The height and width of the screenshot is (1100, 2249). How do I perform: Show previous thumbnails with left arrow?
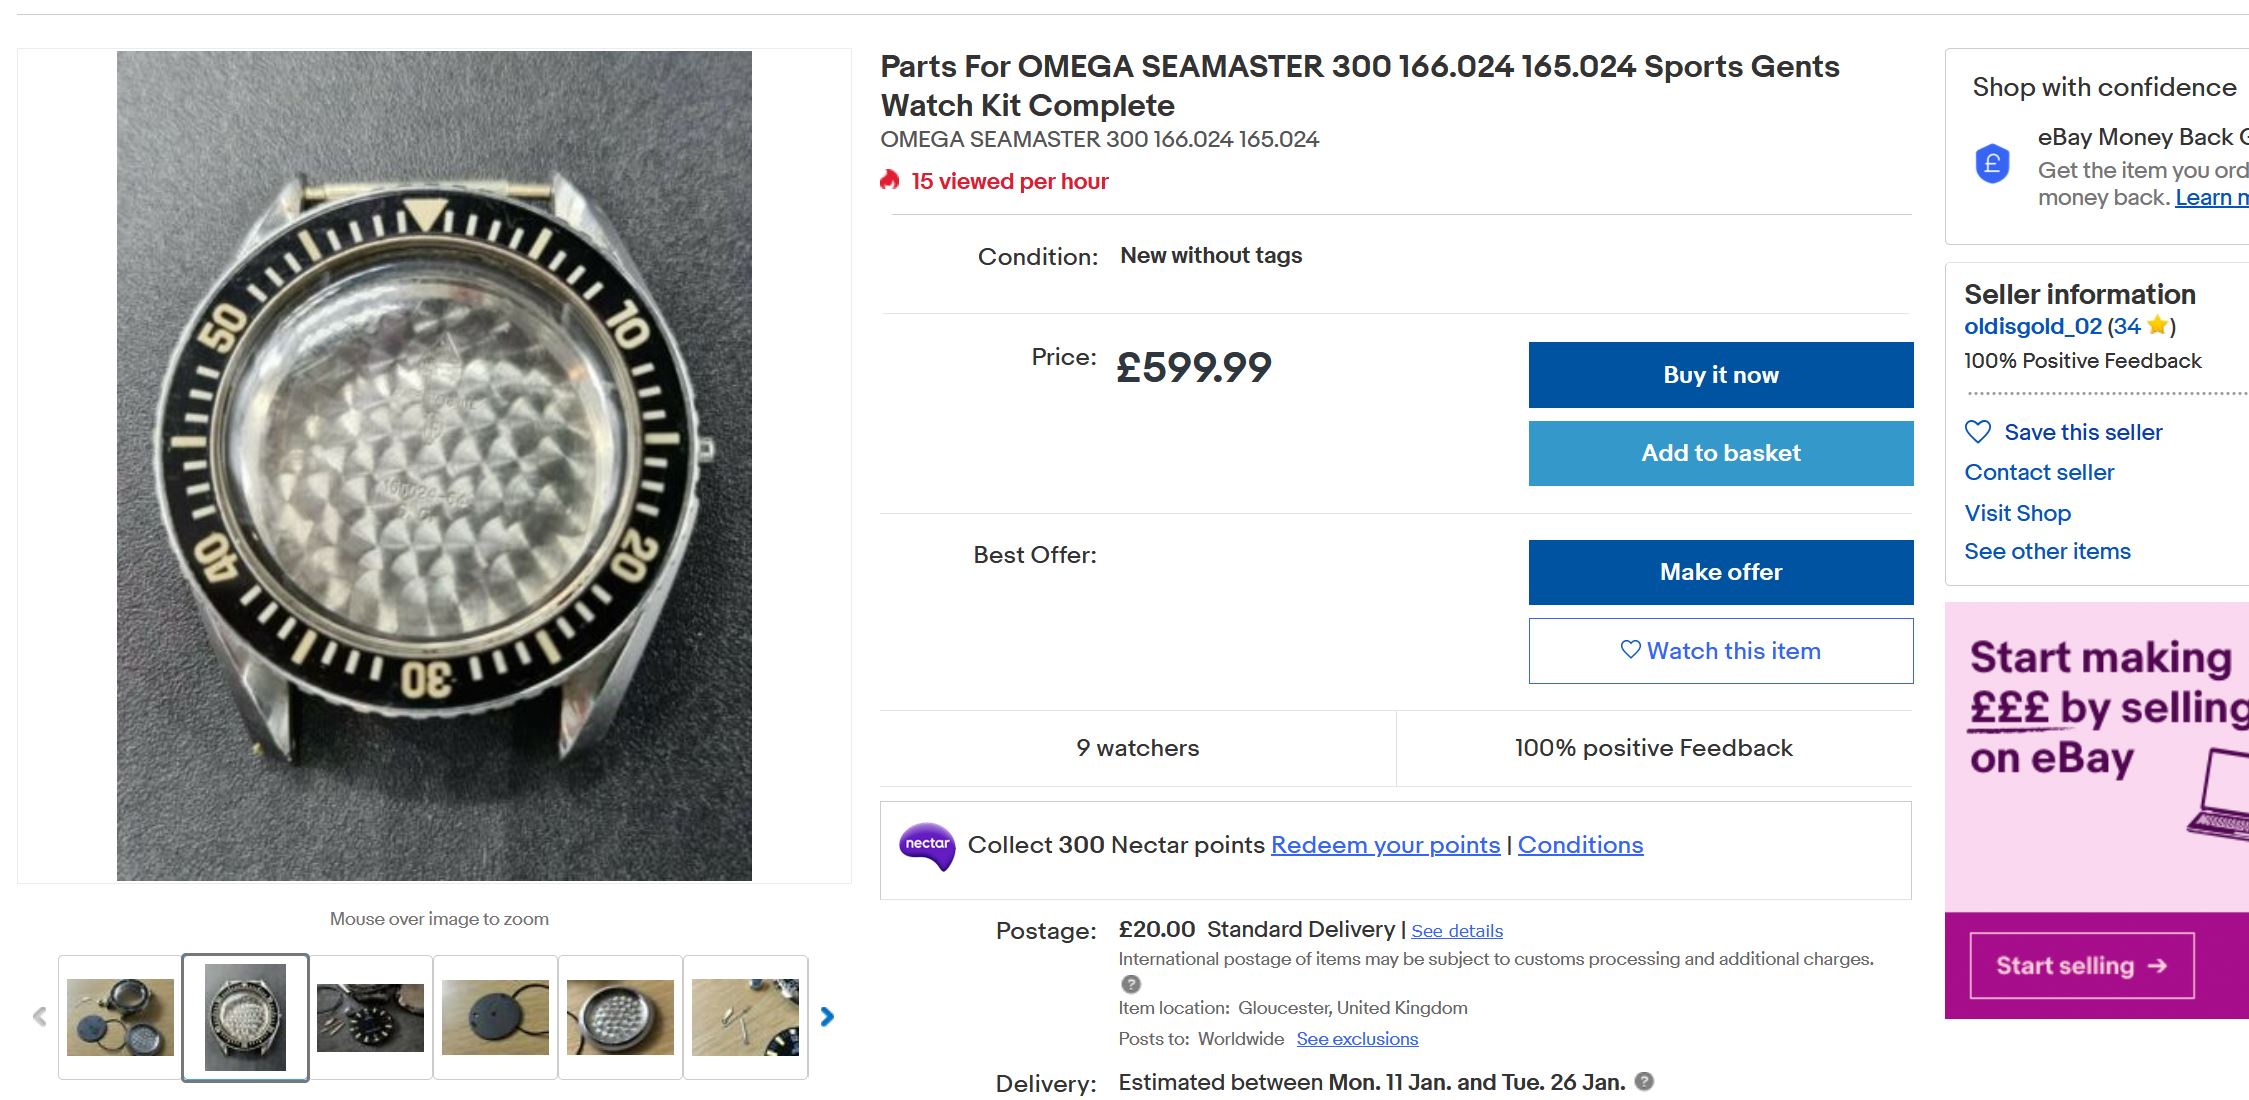tap(40, 1017)
